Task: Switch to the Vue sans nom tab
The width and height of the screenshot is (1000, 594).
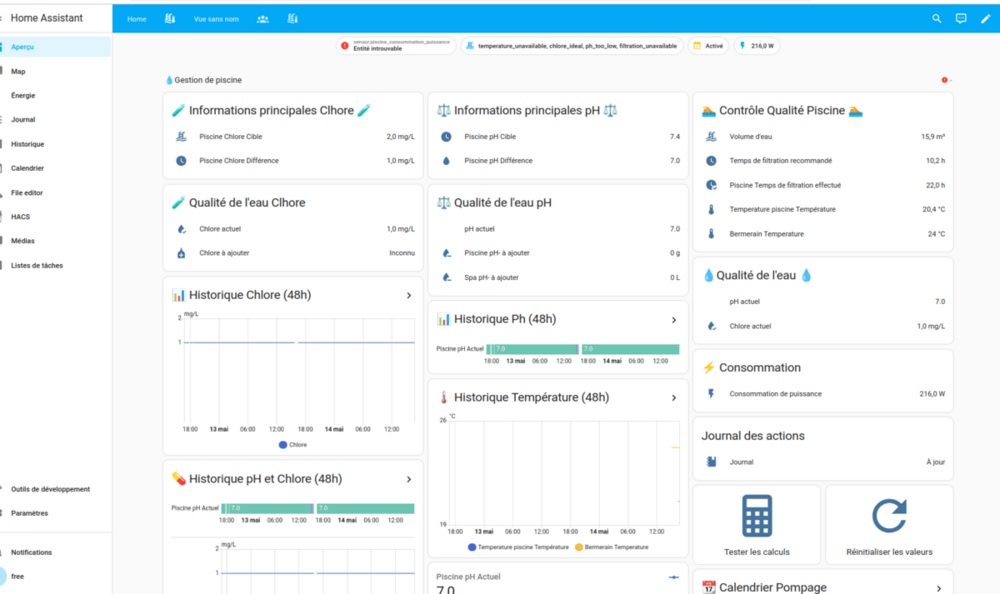Action: 216,19
